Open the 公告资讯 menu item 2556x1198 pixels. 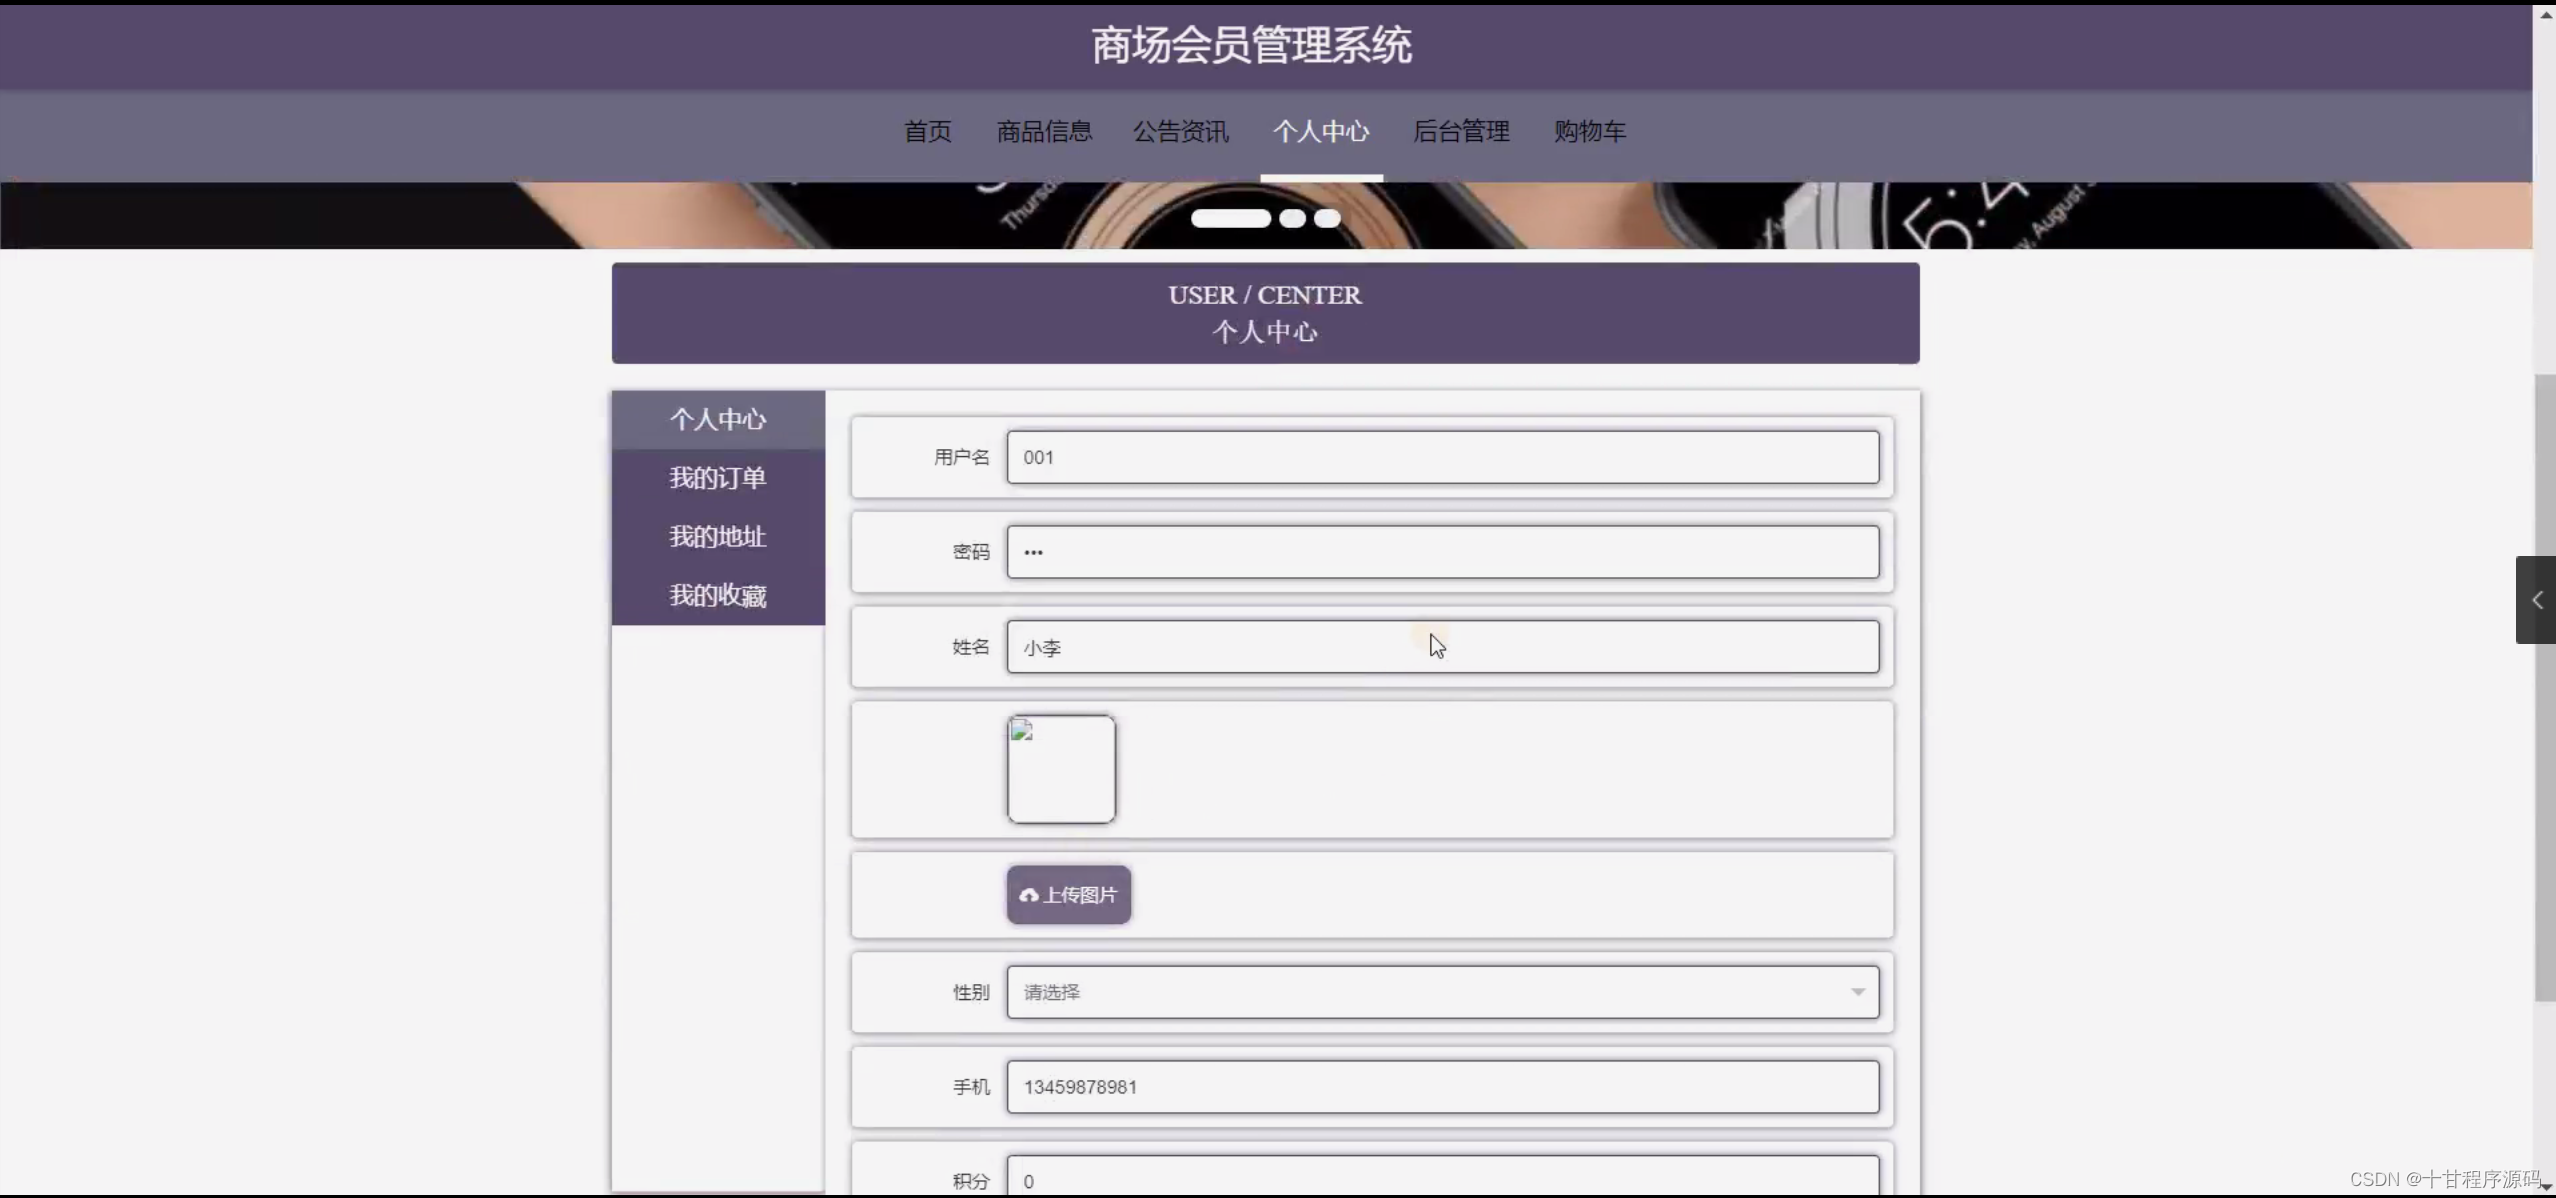point(1181,131)
